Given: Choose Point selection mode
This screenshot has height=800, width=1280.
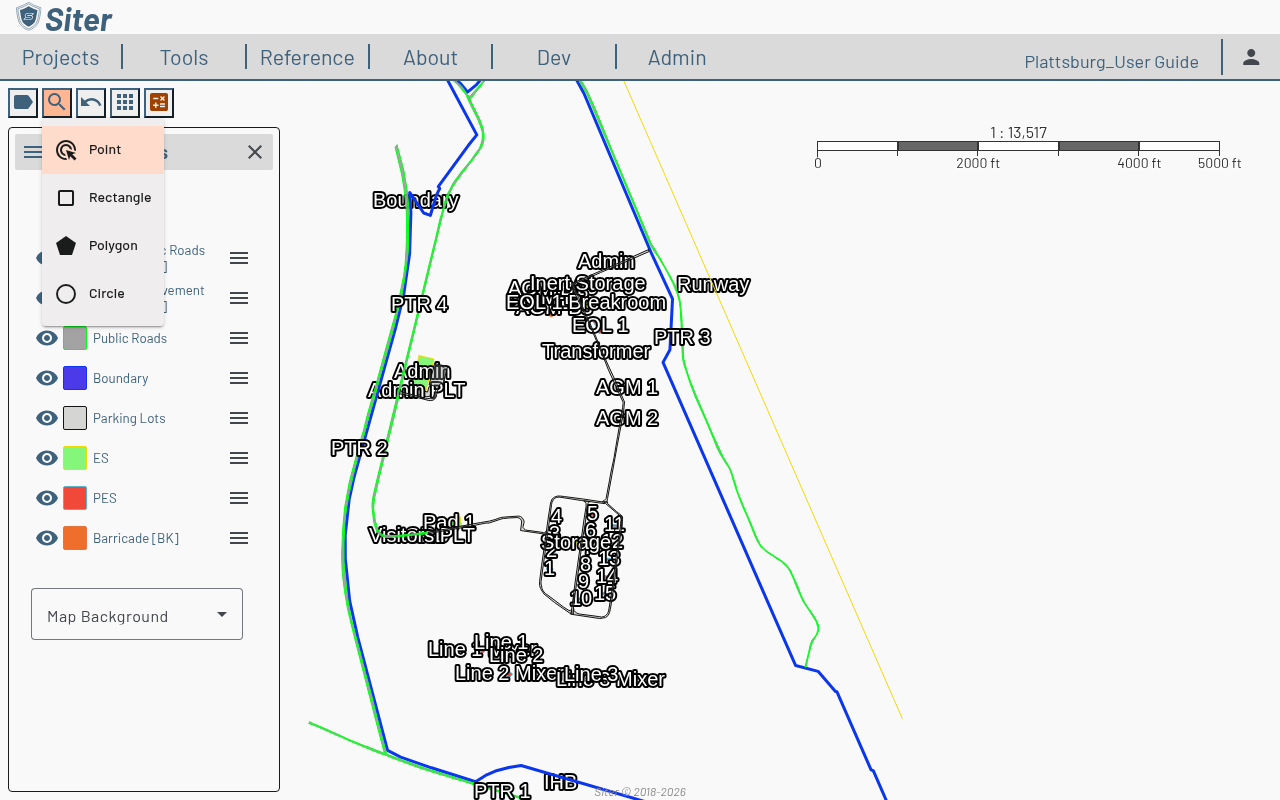Looking at the screenshot, I should (103, 150).
